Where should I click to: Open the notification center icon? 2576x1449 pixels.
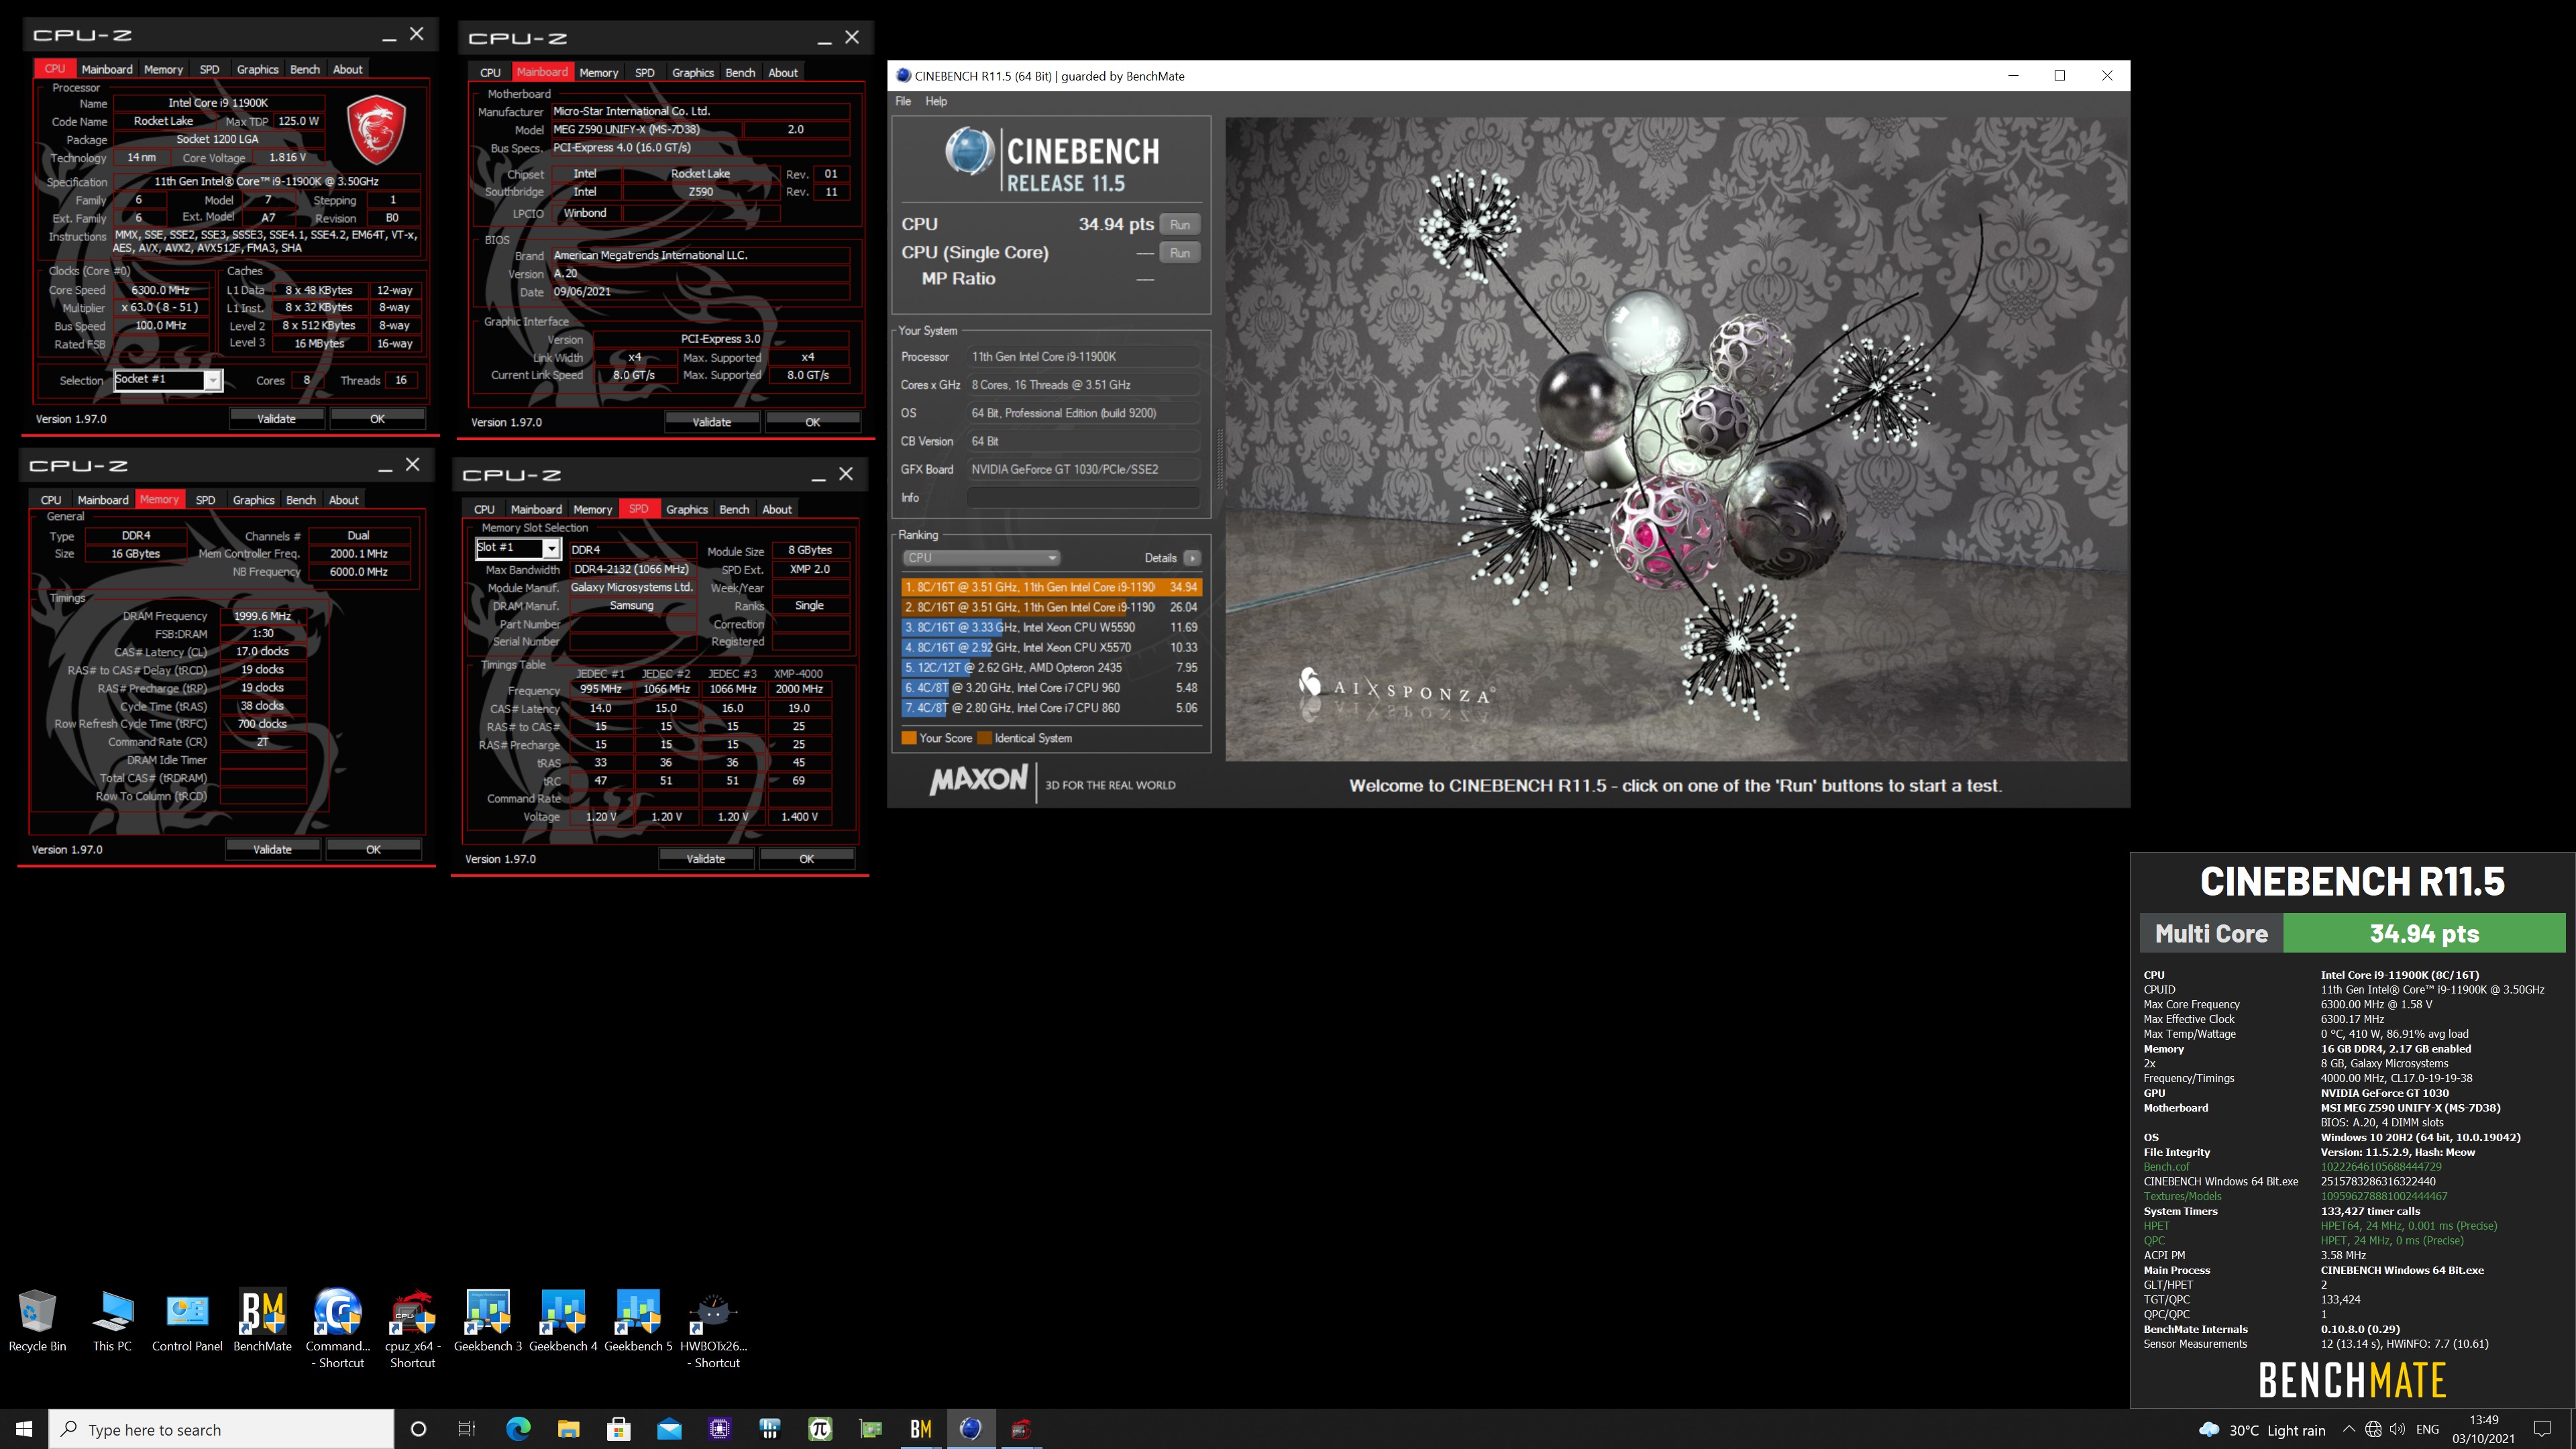pyautogui.click(x=2542, y=1429)
